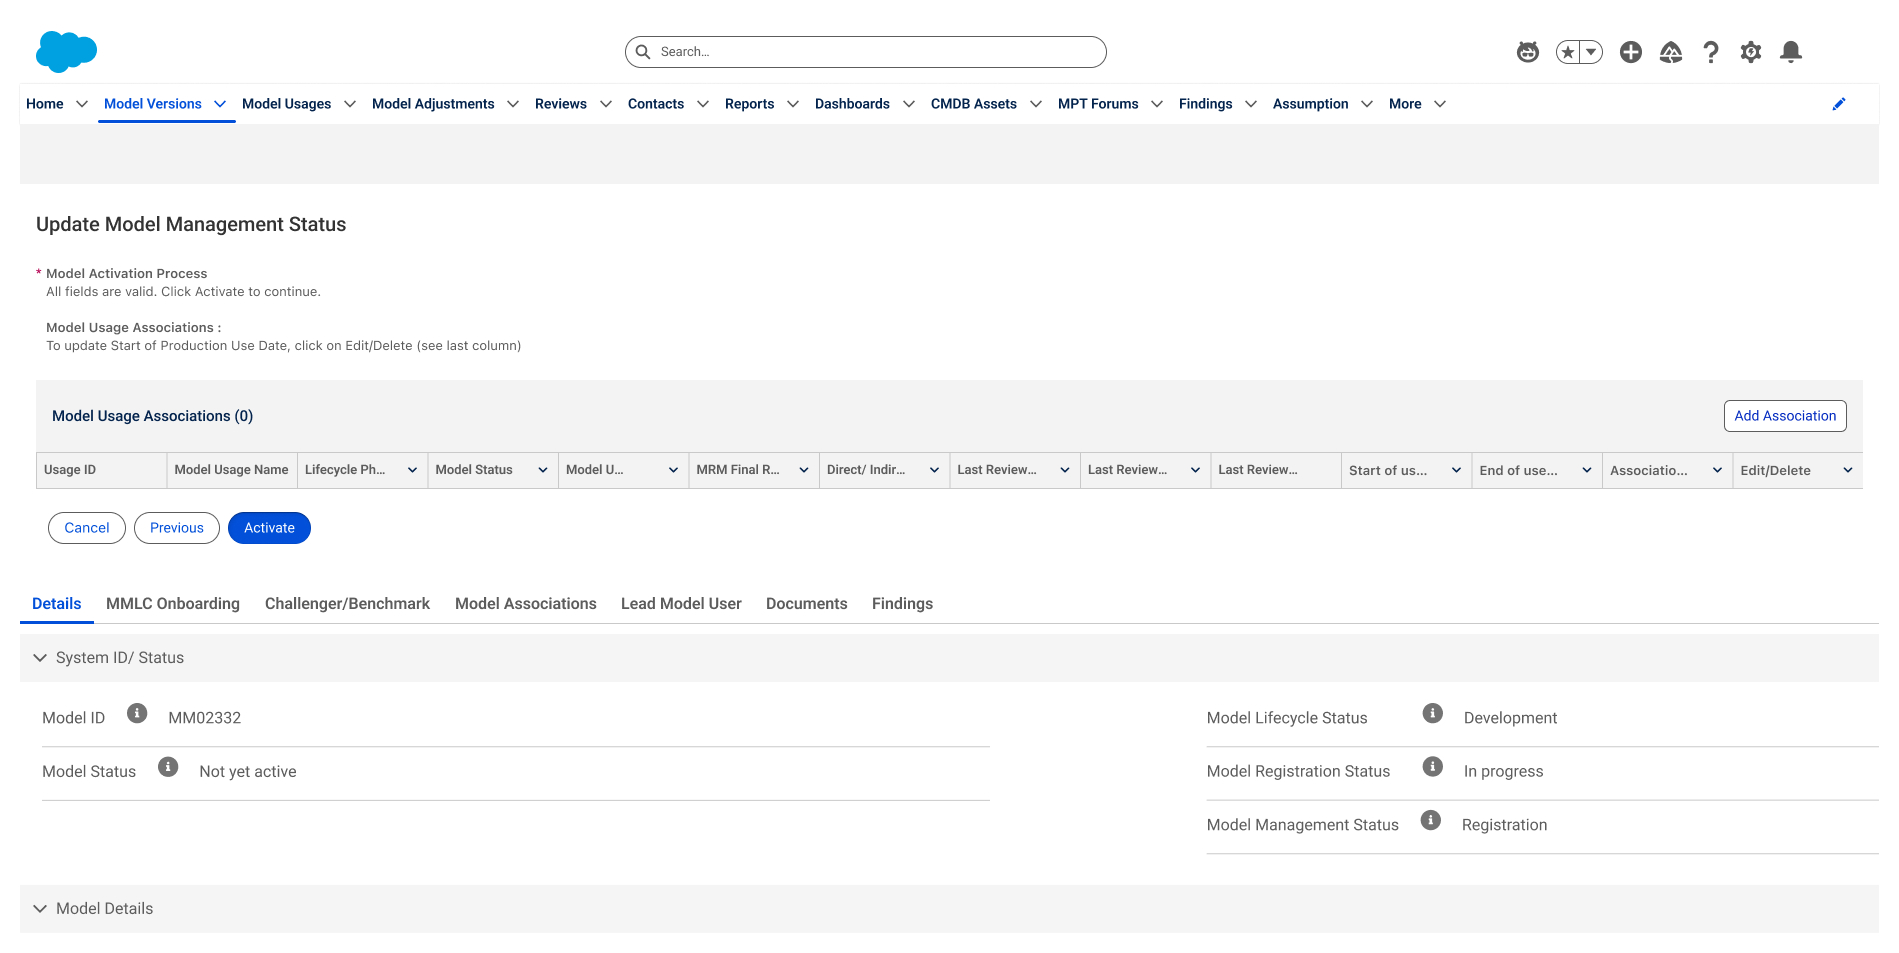Expand Contacts menu chevron

(703, 104)
